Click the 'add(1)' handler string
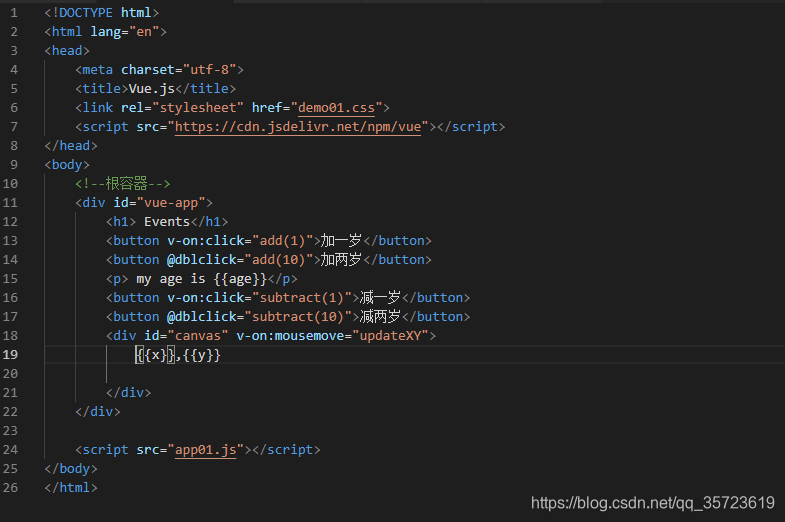The height and width of the screenshot is (522, 785). (282, 241)
